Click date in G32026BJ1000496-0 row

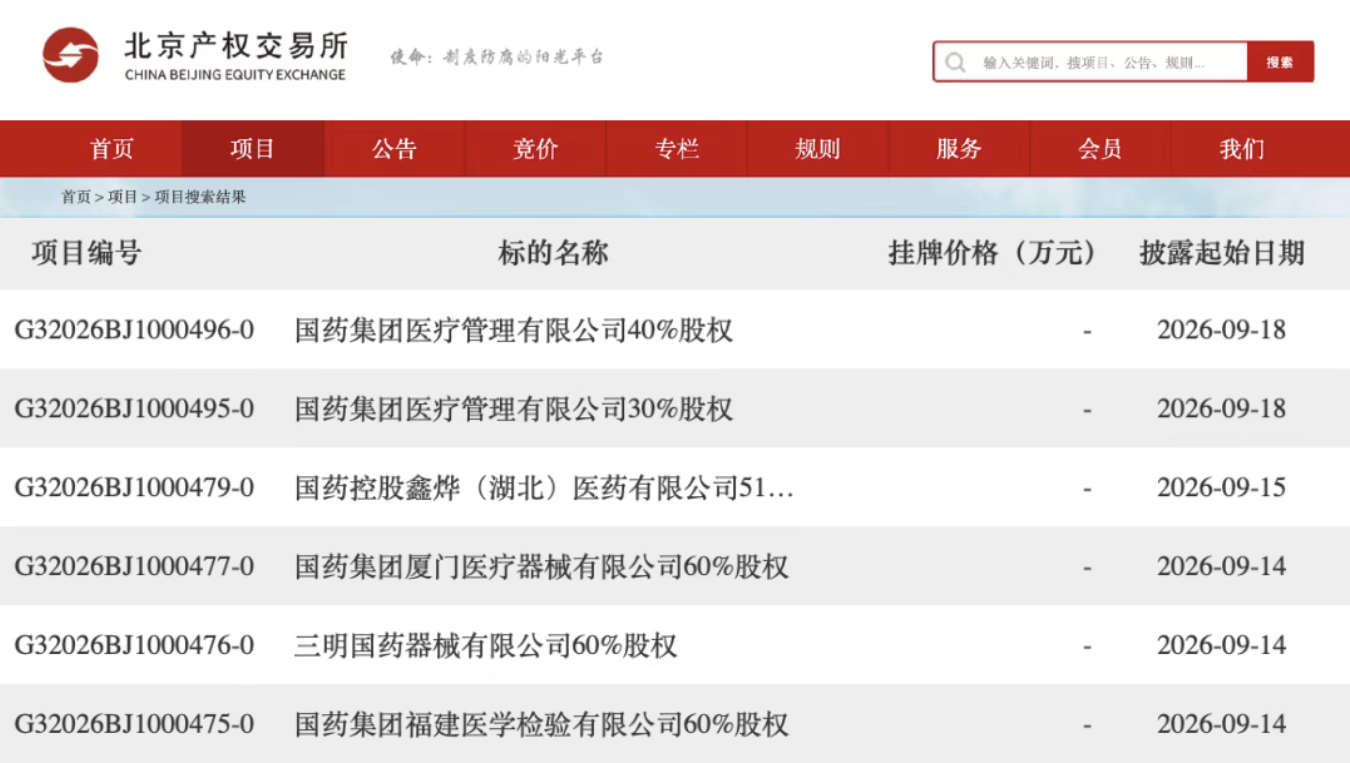click(x=1222, y=330)
